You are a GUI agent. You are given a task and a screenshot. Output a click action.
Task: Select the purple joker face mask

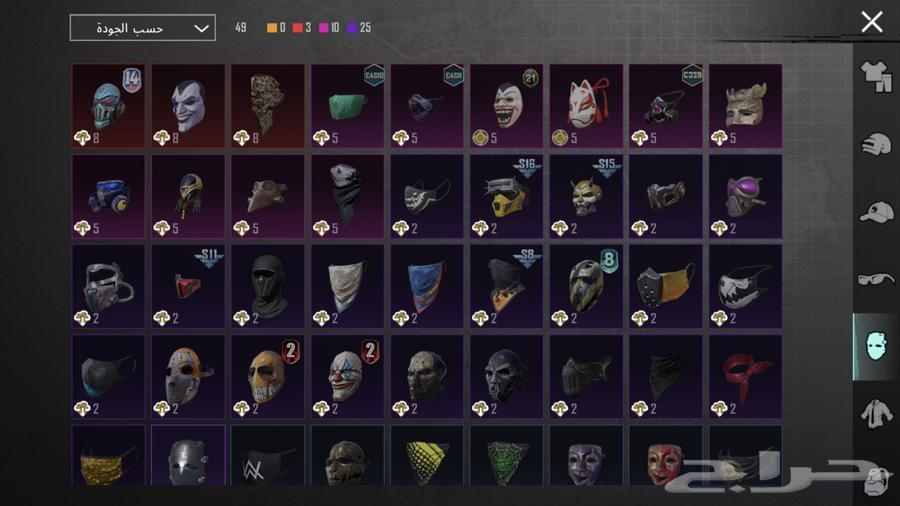click(x=188, y=106)
